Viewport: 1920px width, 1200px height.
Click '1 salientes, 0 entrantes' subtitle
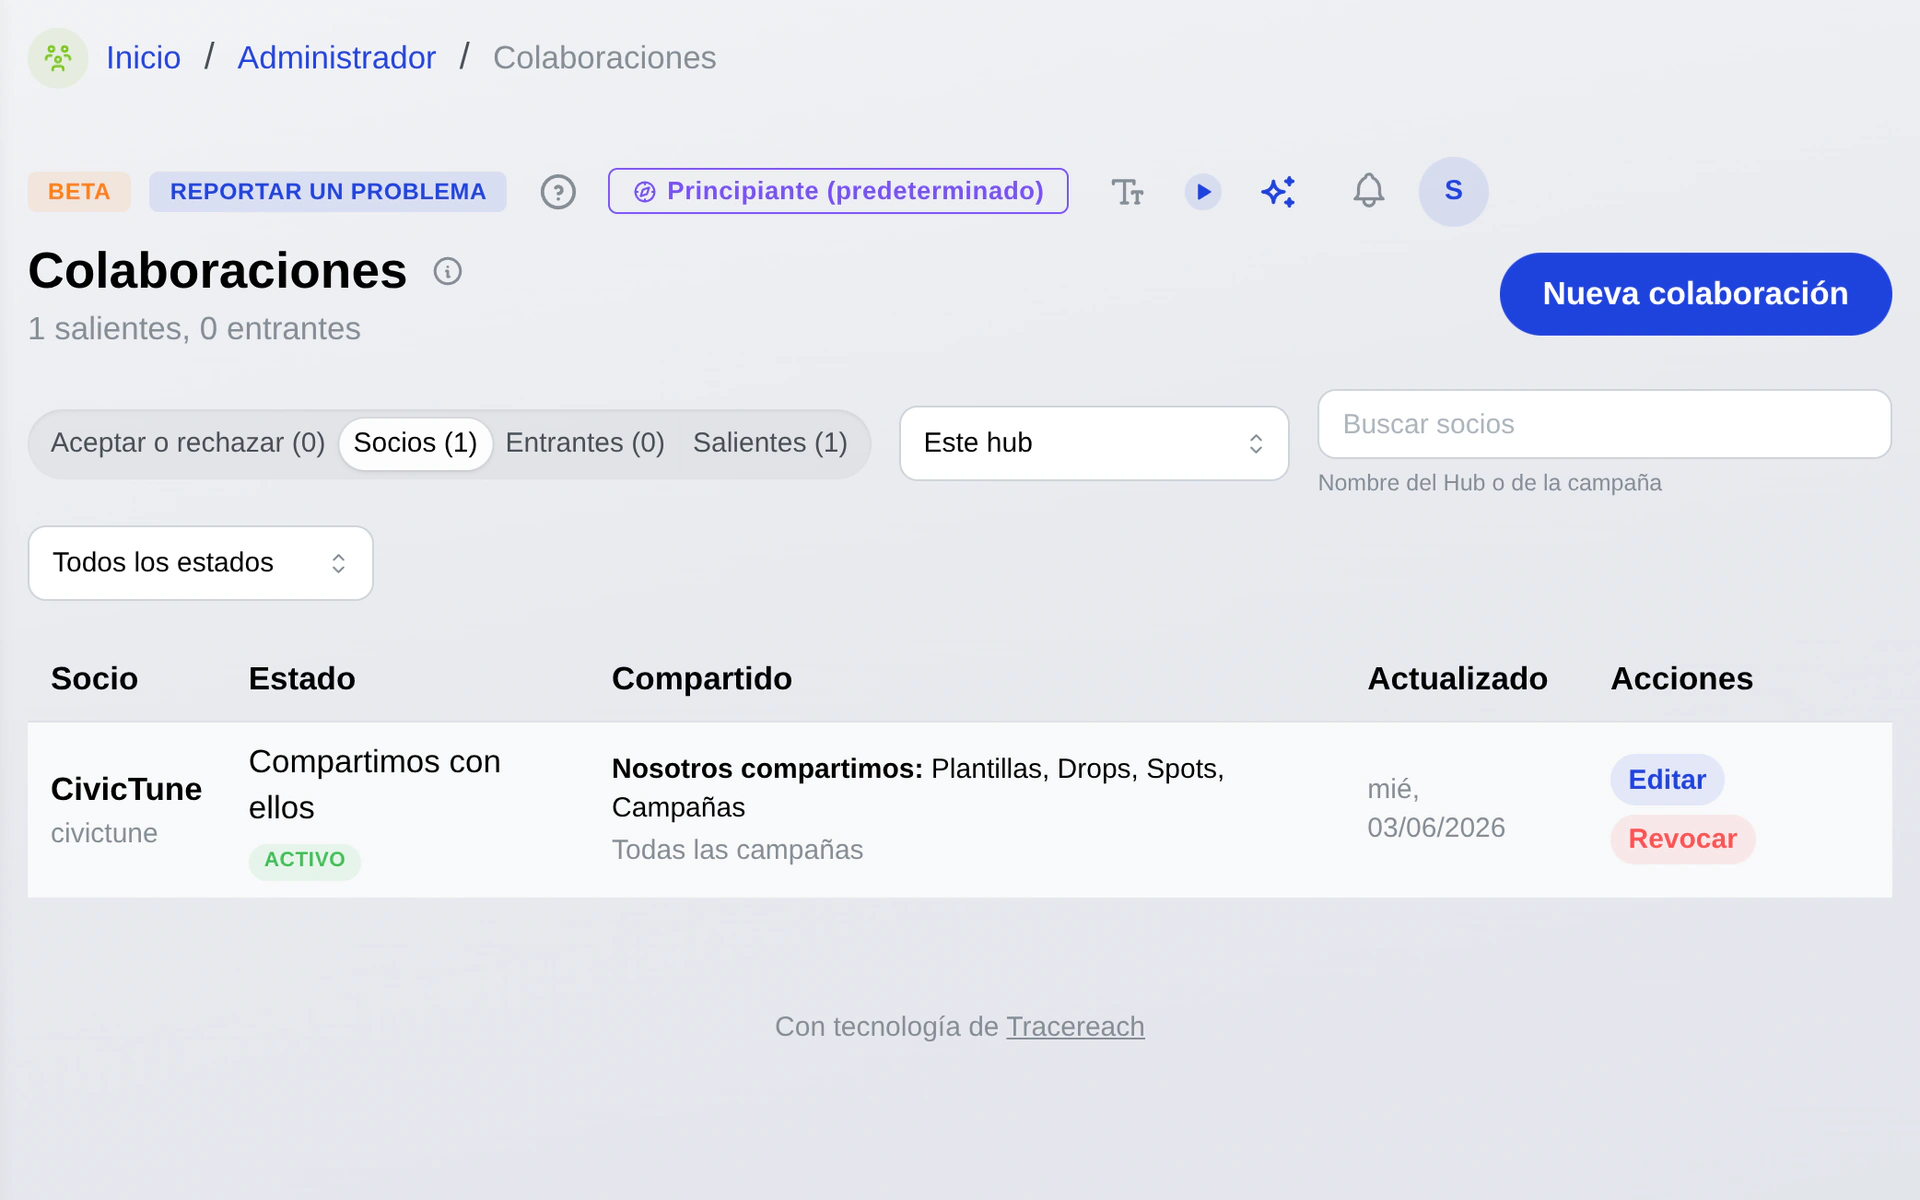[194, 329]
